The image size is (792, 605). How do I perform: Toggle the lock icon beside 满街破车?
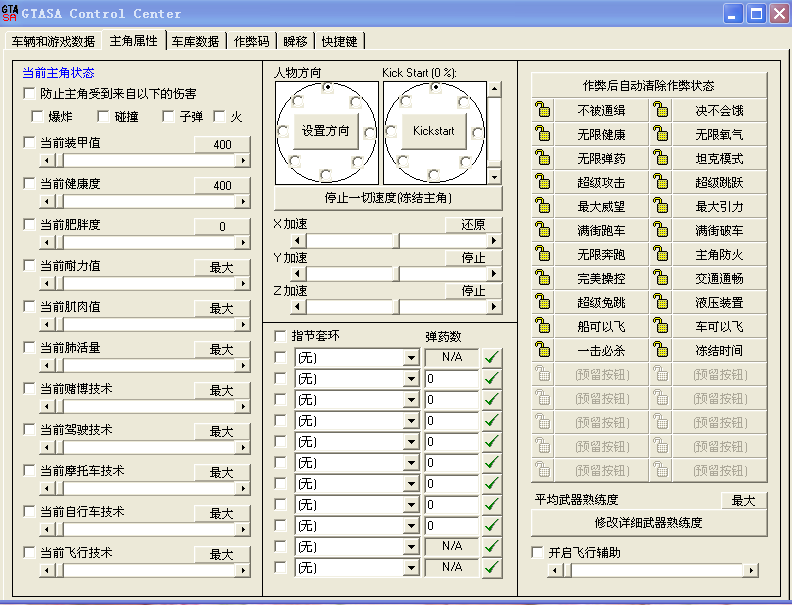[661, 230]
